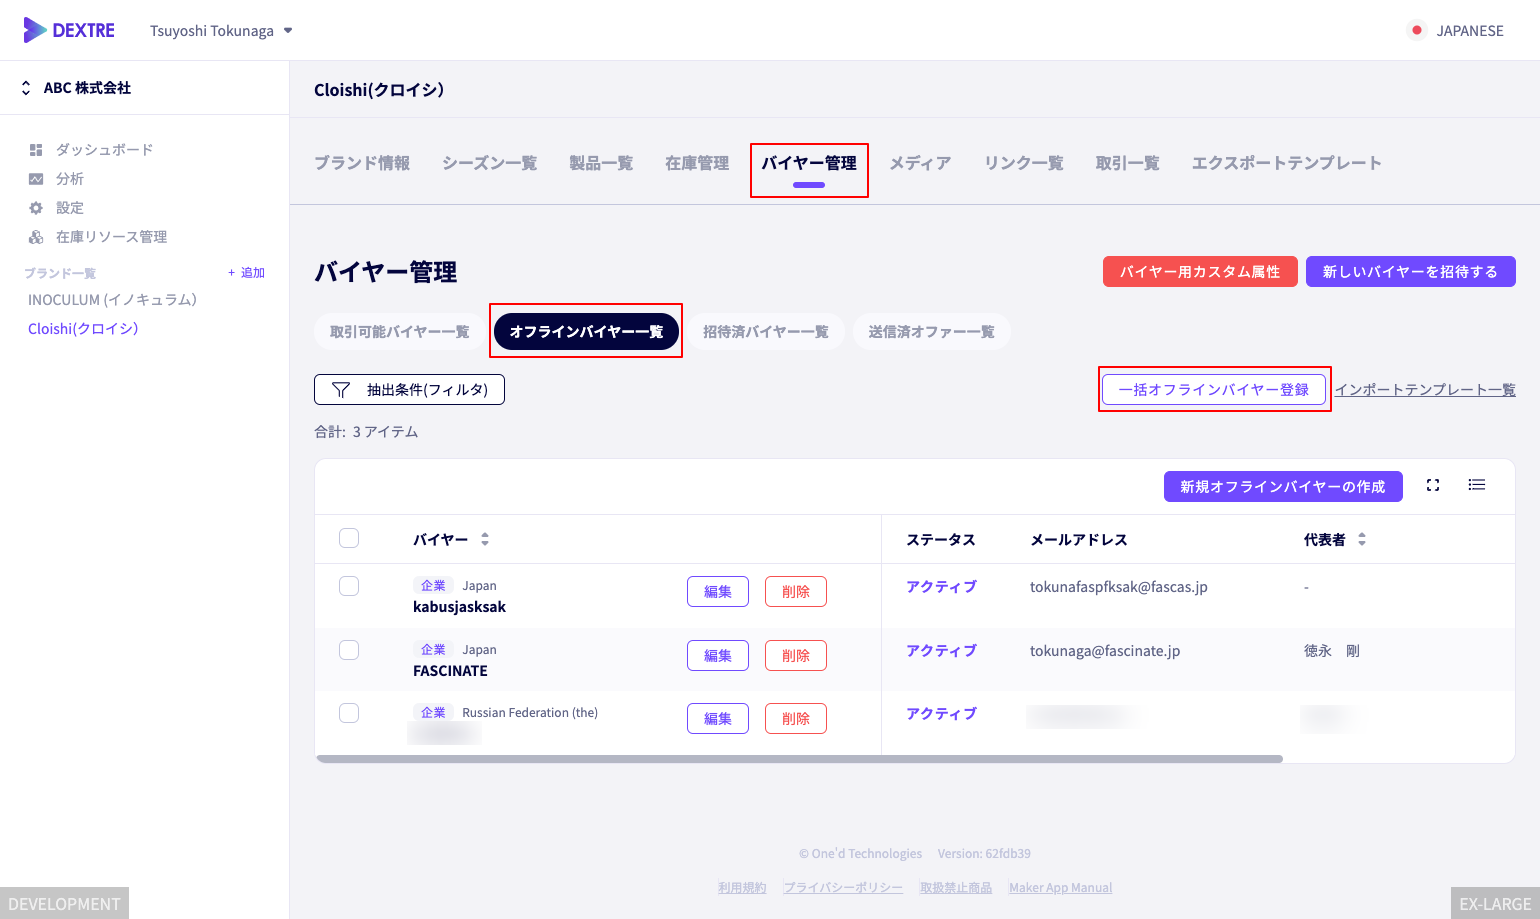
Task: Check the Russian Federation row checkbox
Action: point(349,713)
